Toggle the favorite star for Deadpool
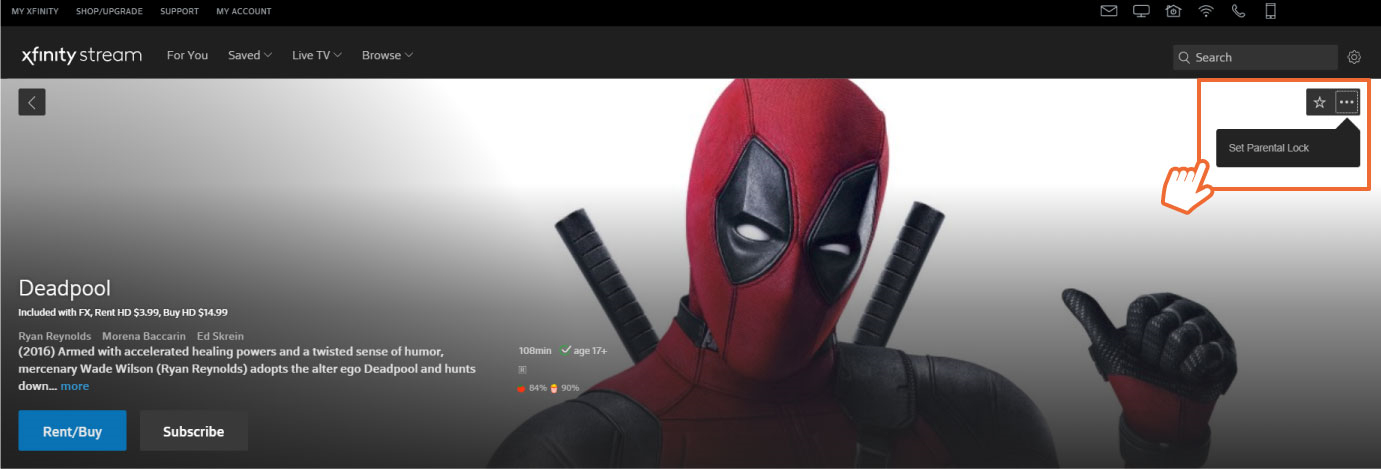1381x469 pixels. (1319, 102)
